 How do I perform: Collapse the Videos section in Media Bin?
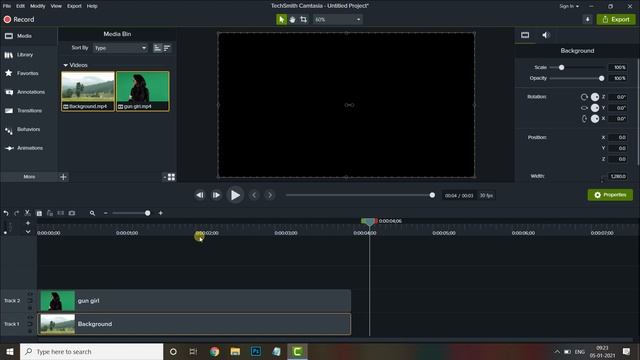coord(66,65)
